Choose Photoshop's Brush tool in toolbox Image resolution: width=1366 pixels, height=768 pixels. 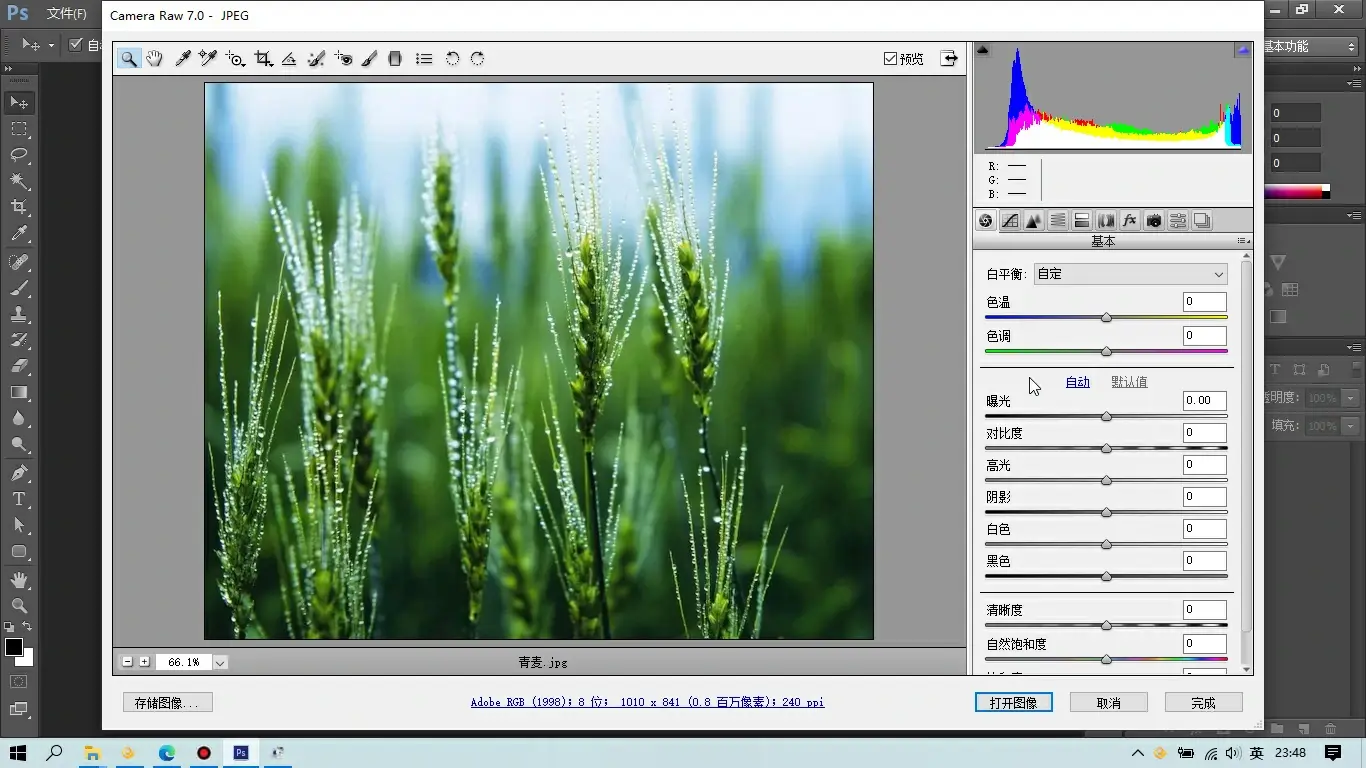(x=19, y=288)
